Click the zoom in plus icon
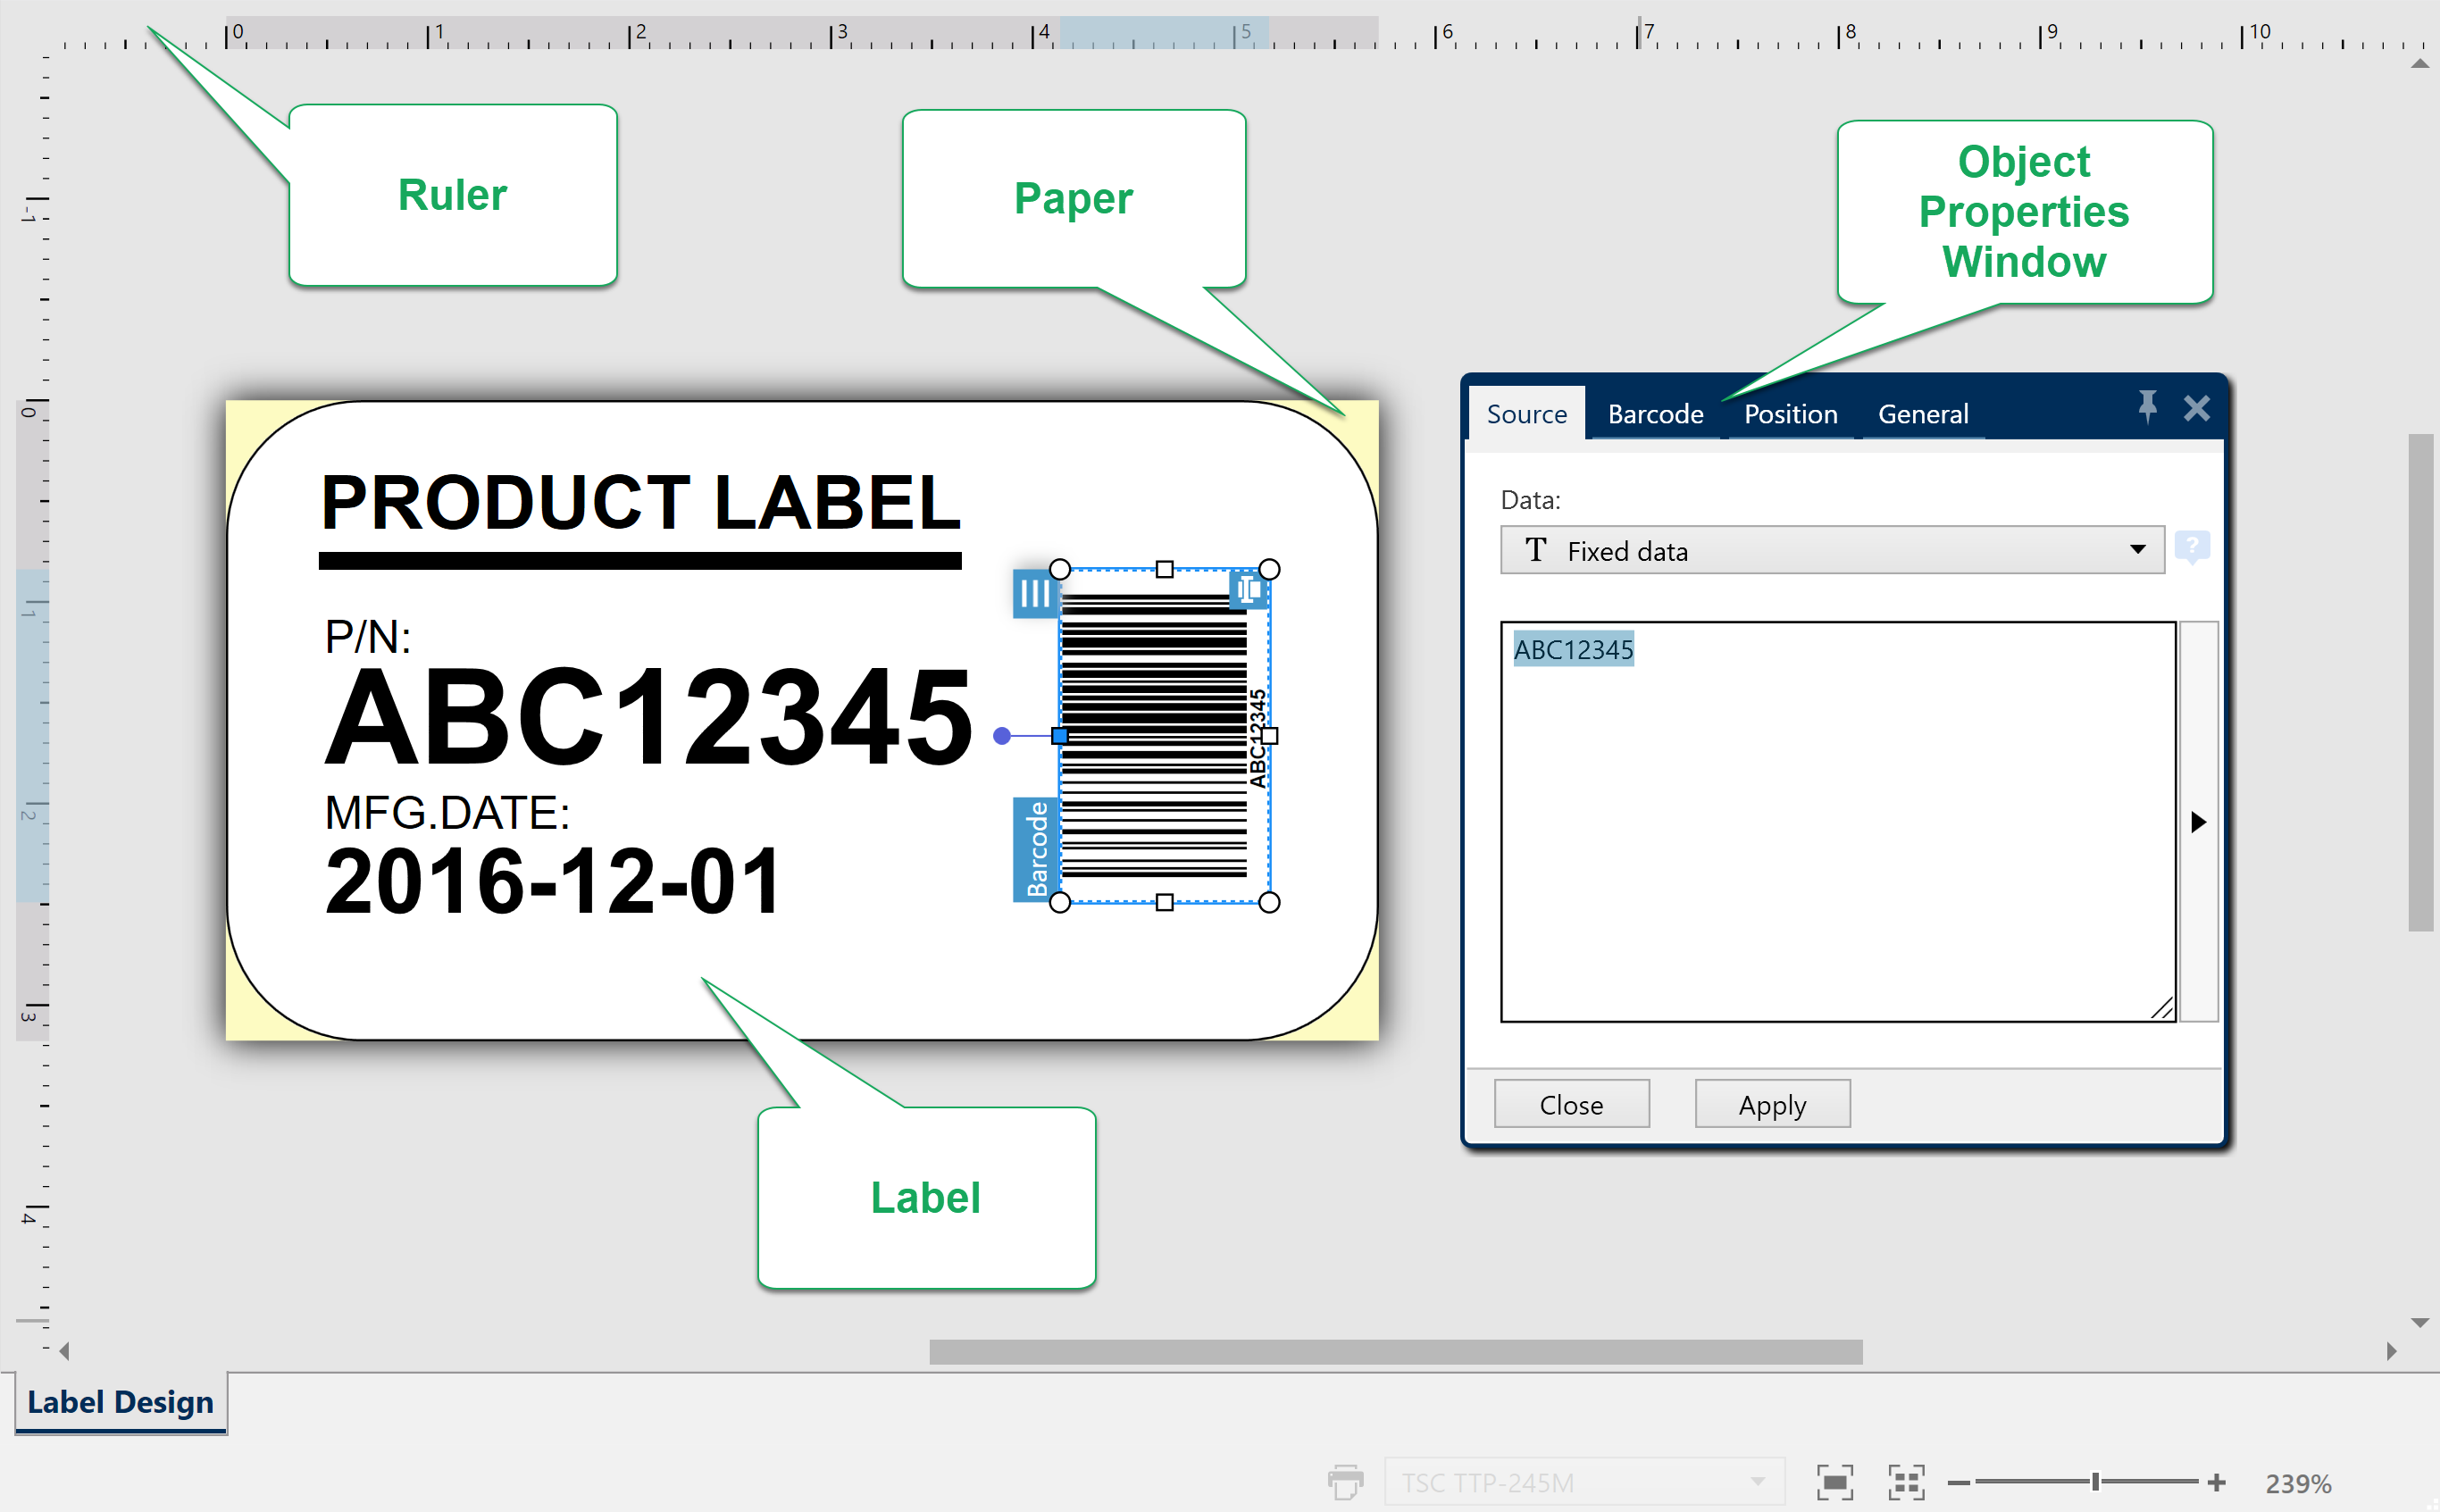 click(x=2216, y=1482)
